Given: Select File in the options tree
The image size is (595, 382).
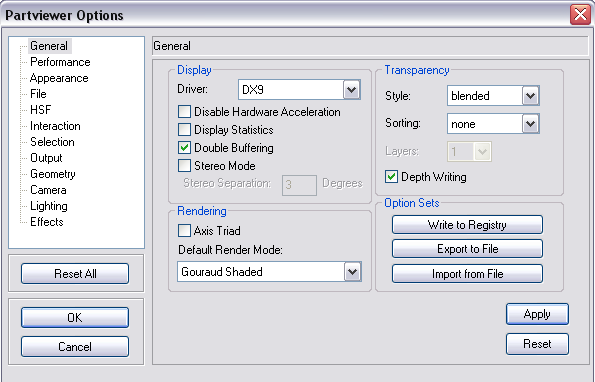Looking at the screenshot, I should click(38, 94).
